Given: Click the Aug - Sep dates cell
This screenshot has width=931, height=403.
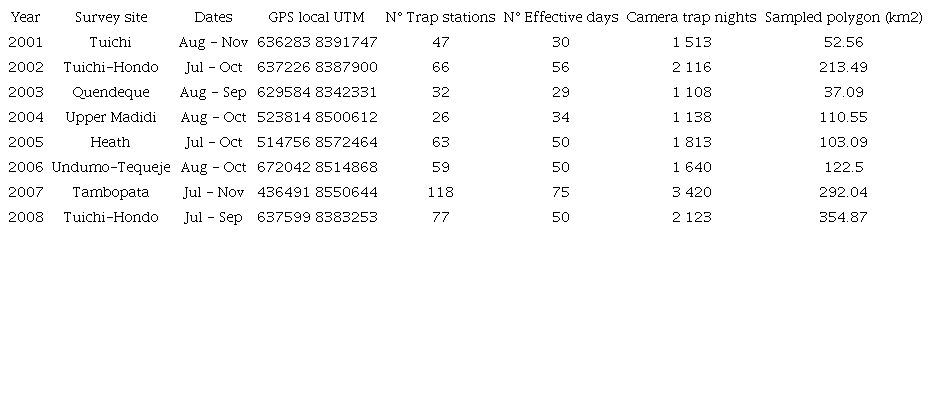Looking at the screenshot, I should [x=213, y=92].
